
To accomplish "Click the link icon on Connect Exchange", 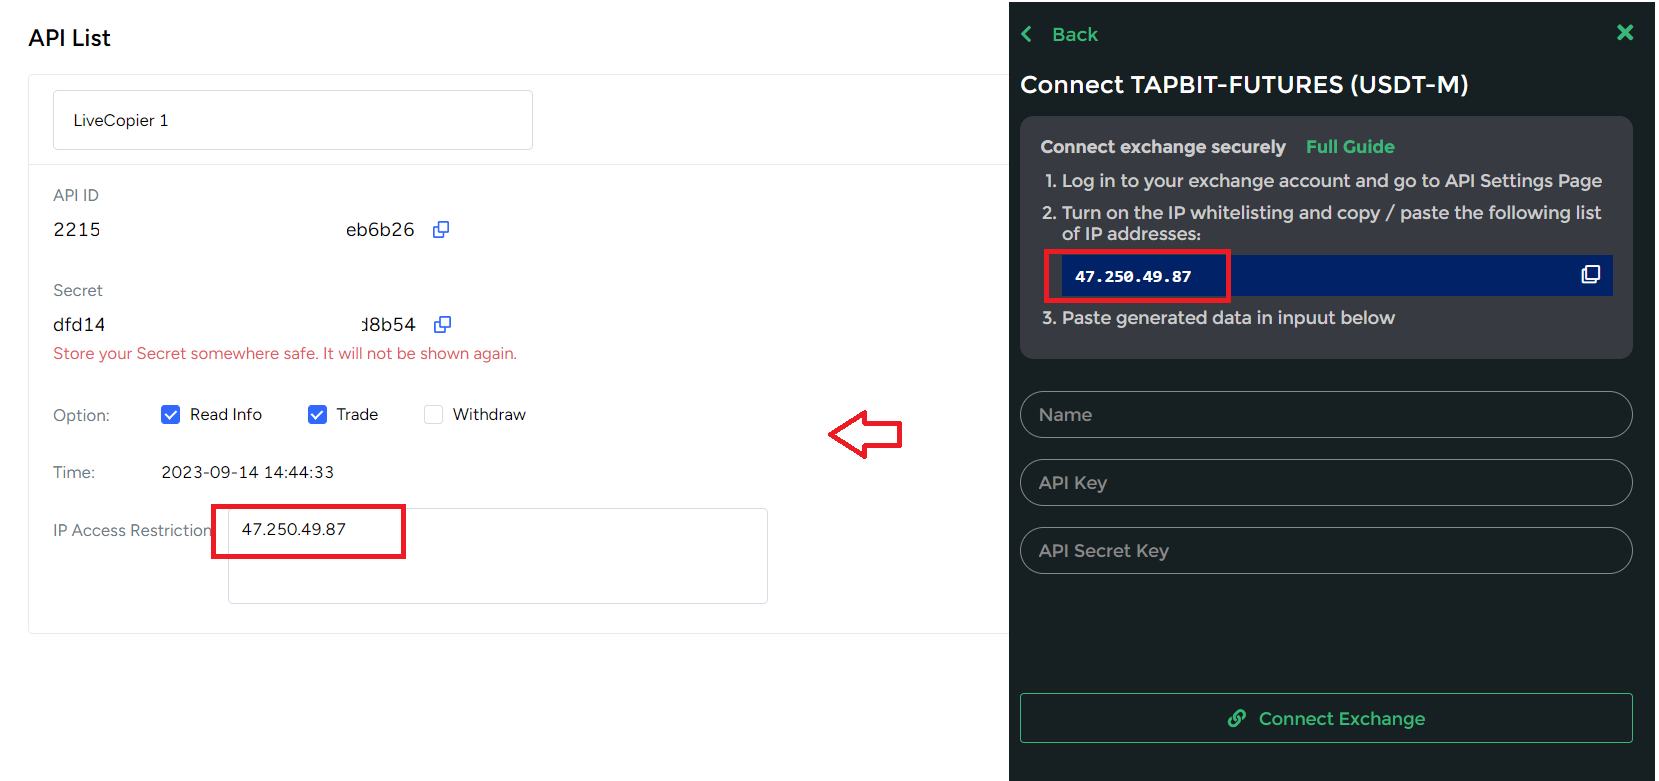I will 1237,718.
